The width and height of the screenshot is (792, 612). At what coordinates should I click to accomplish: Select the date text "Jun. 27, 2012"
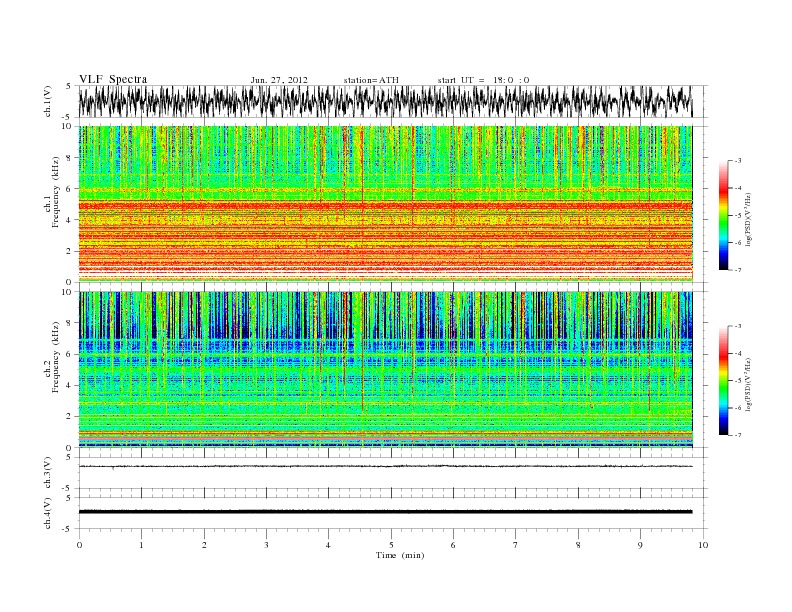[279, 80]
